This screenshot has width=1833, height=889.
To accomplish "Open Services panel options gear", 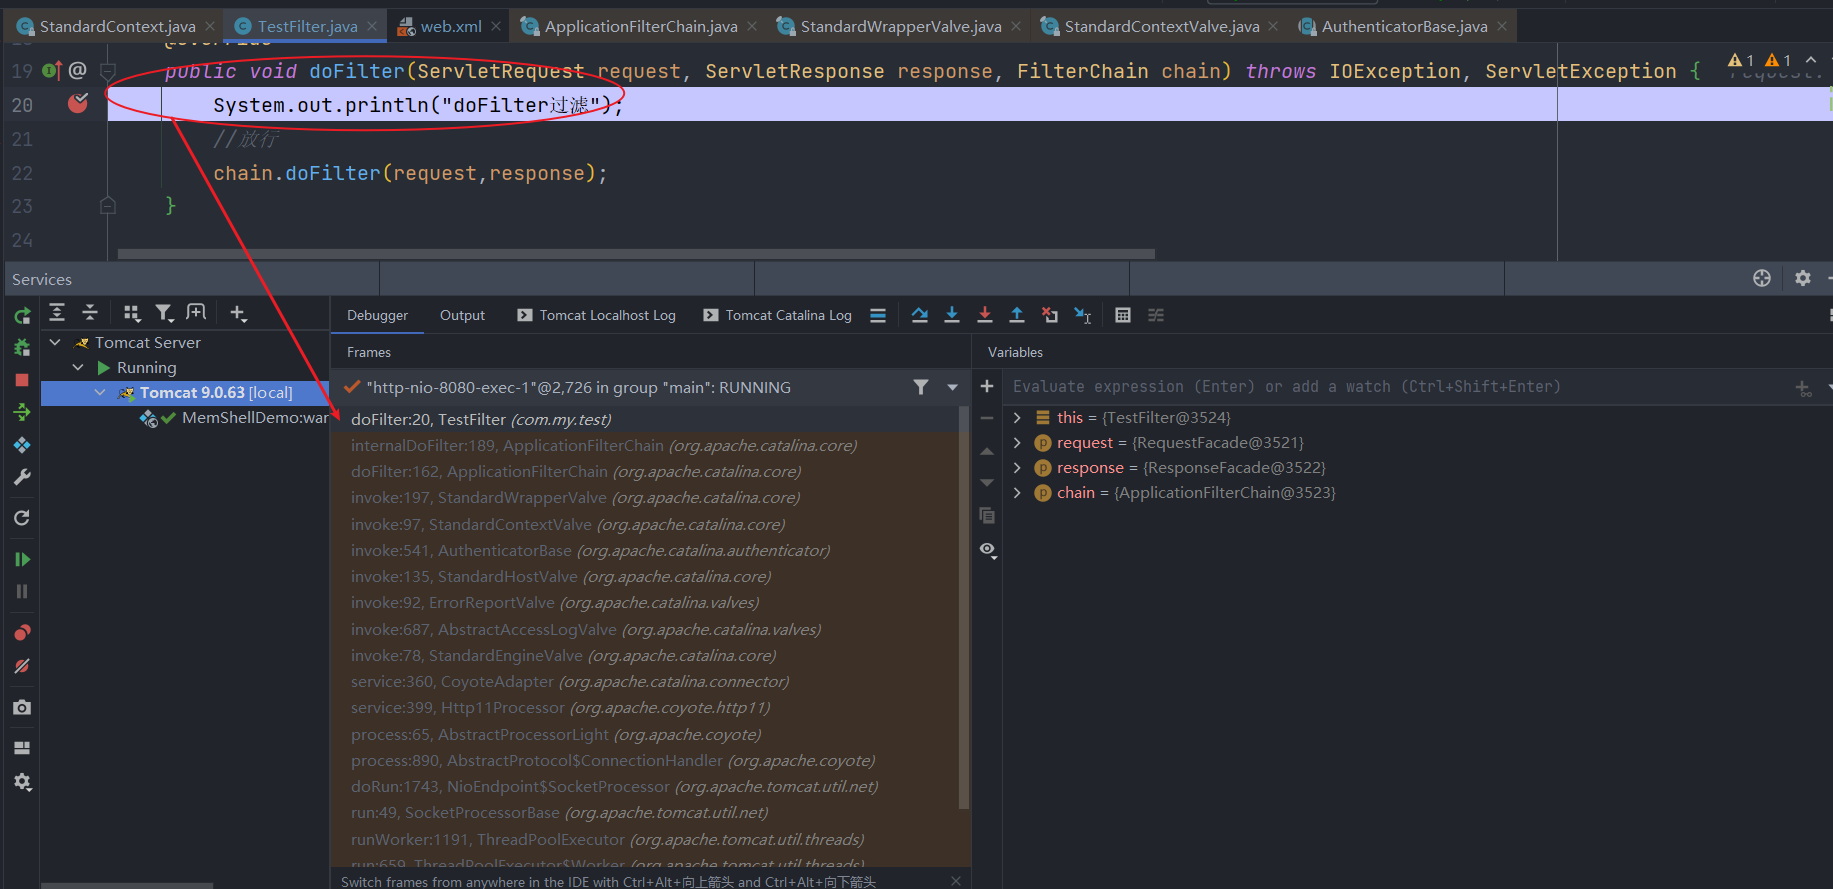I will point(1802,278).
